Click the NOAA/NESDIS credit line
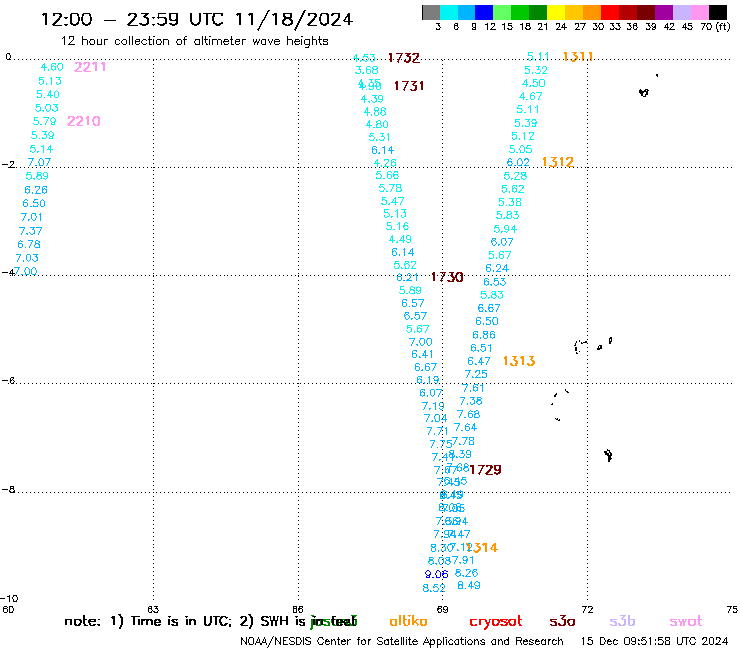Viewport: 740px width, 650px height. [402, 641]
